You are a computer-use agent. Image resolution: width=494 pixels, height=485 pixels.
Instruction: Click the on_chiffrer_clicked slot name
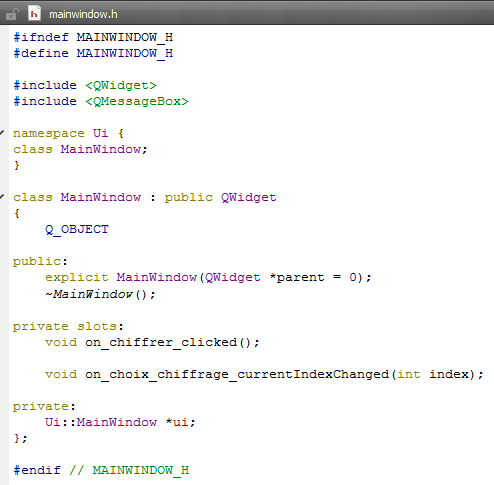click(161, 342)
